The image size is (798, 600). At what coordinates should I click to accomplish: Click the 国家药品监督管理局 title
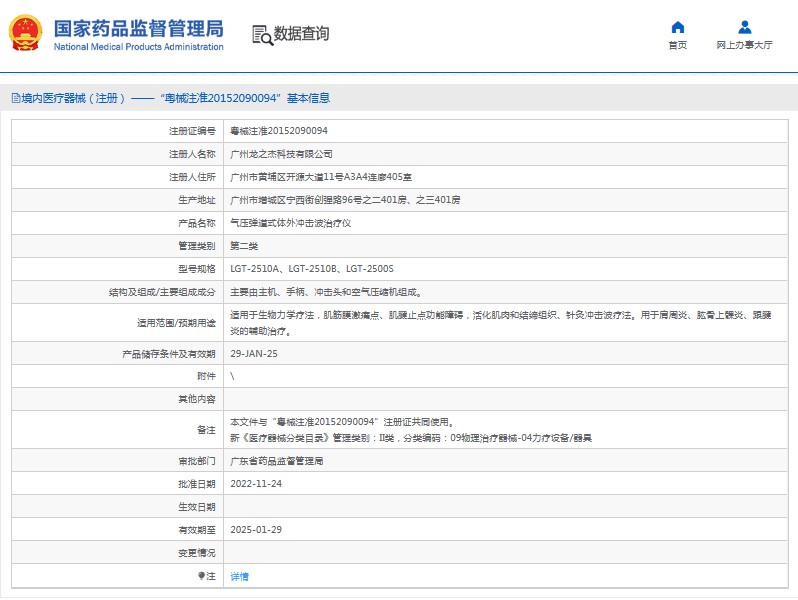(138, 28)
